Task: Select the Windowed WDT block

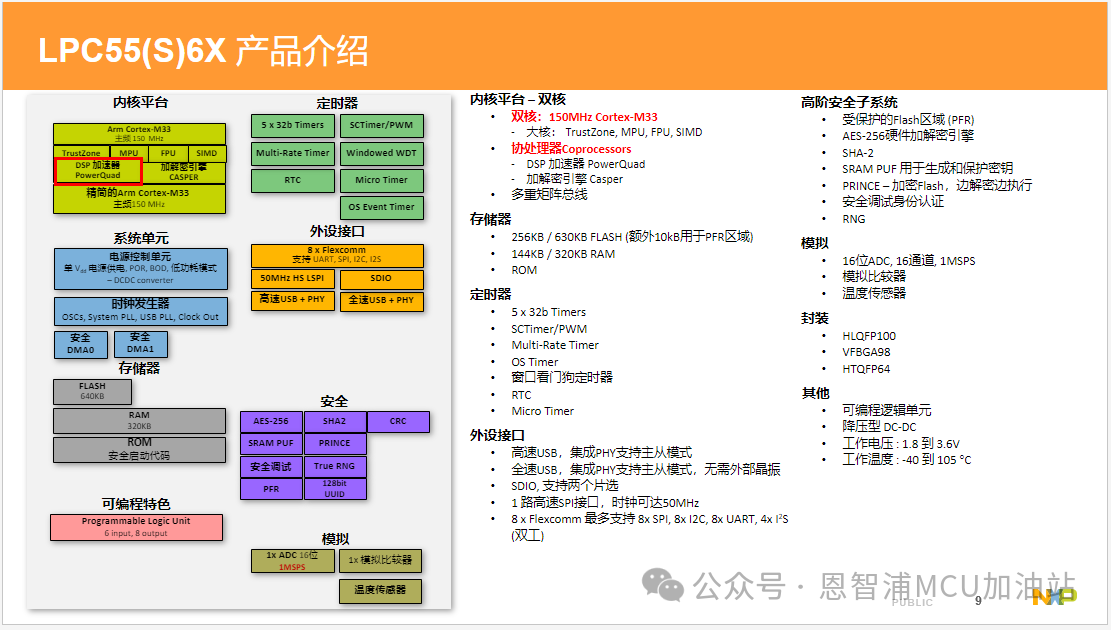Action: pyautogui.click(x=381, y=153)
